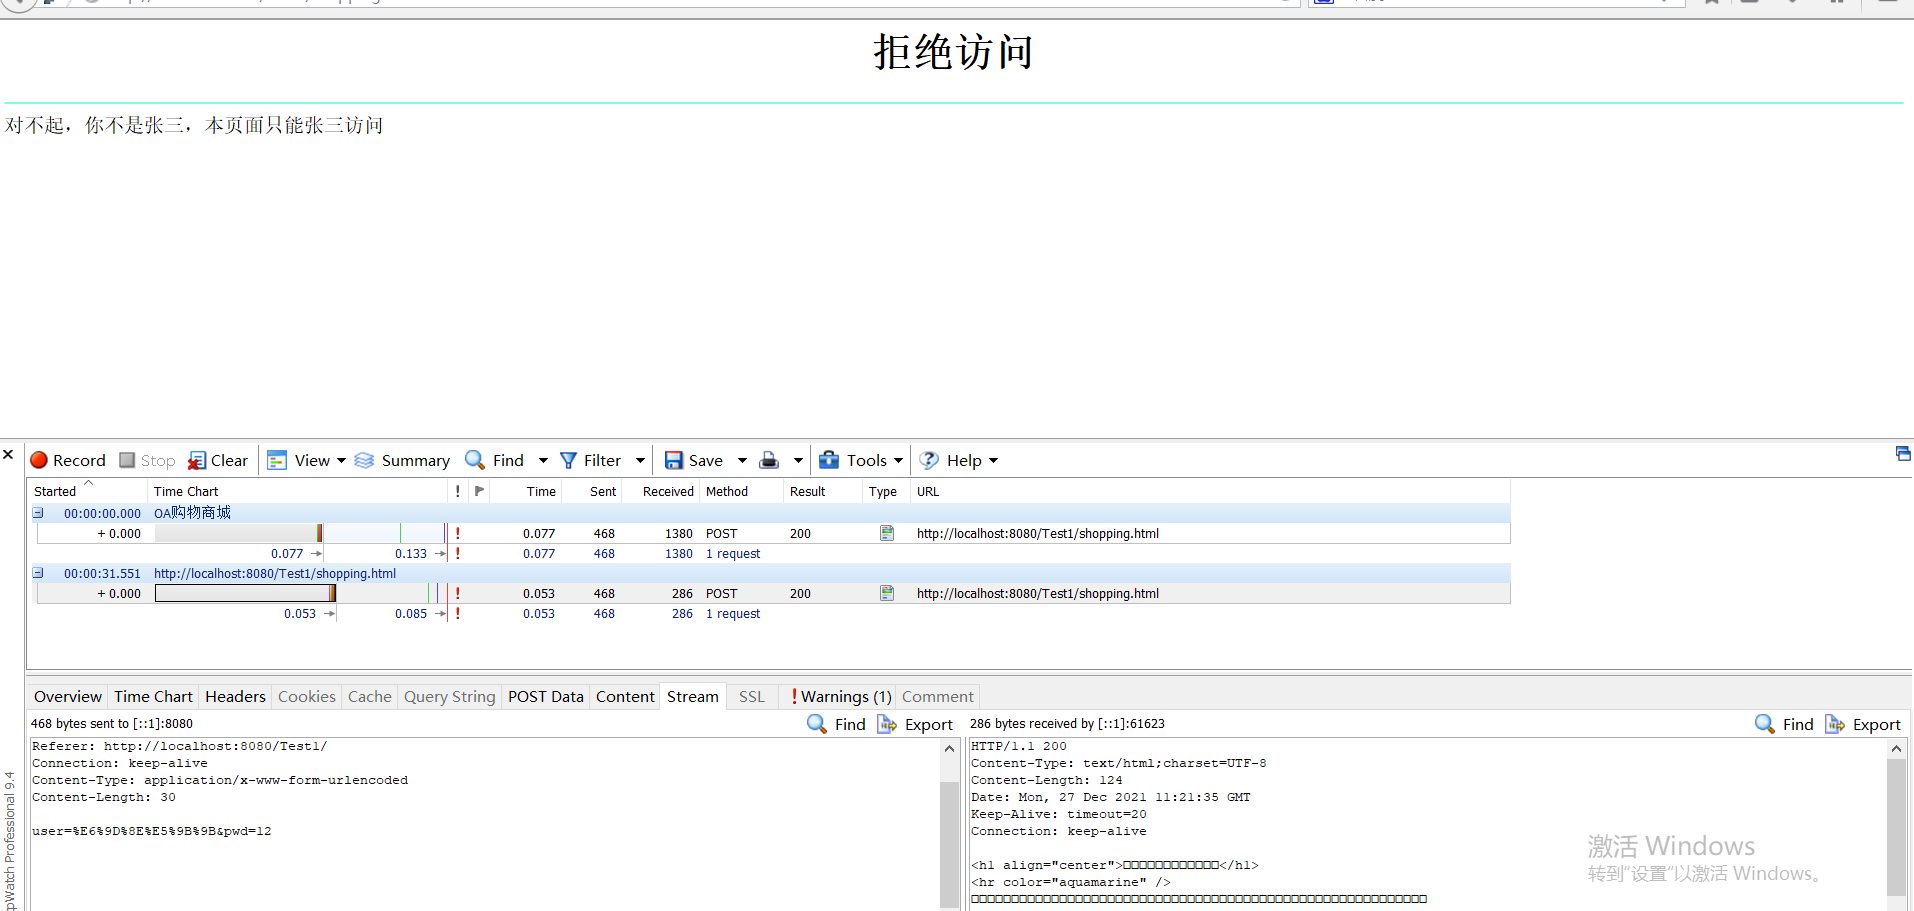1914x911 pixels.
Task: Start recording with the Record button
Action: (68, 460)
